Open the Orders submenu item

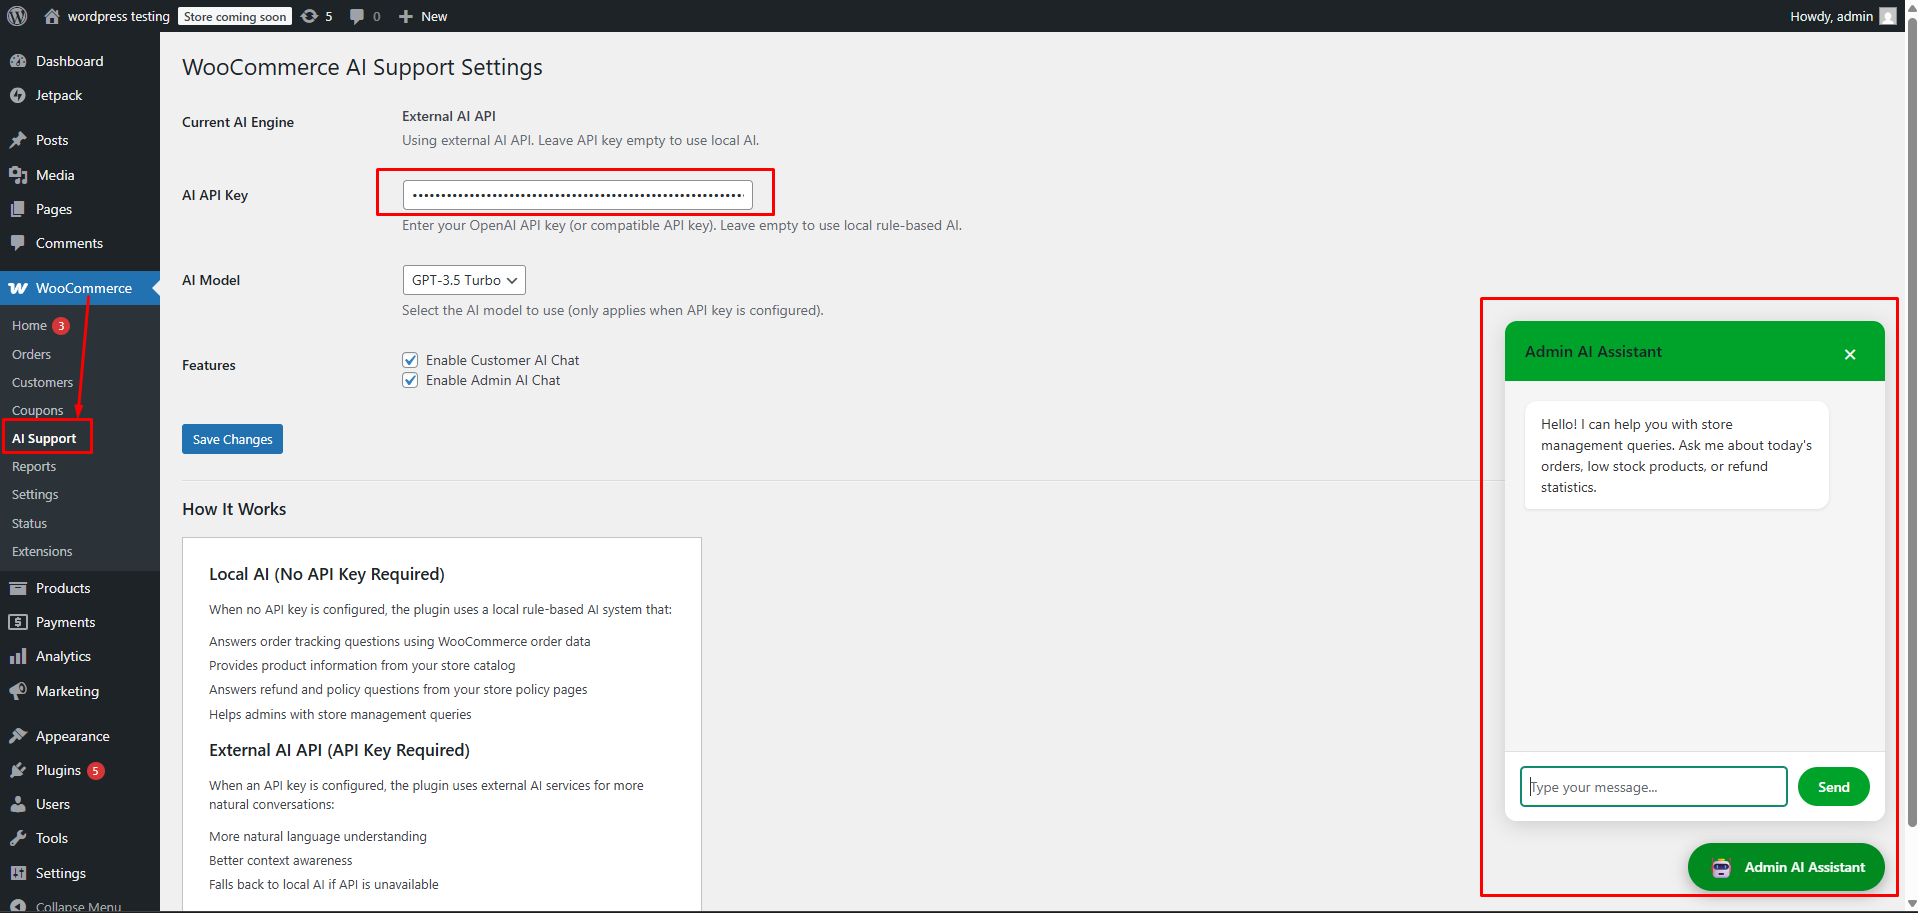[x=31, y=354]
